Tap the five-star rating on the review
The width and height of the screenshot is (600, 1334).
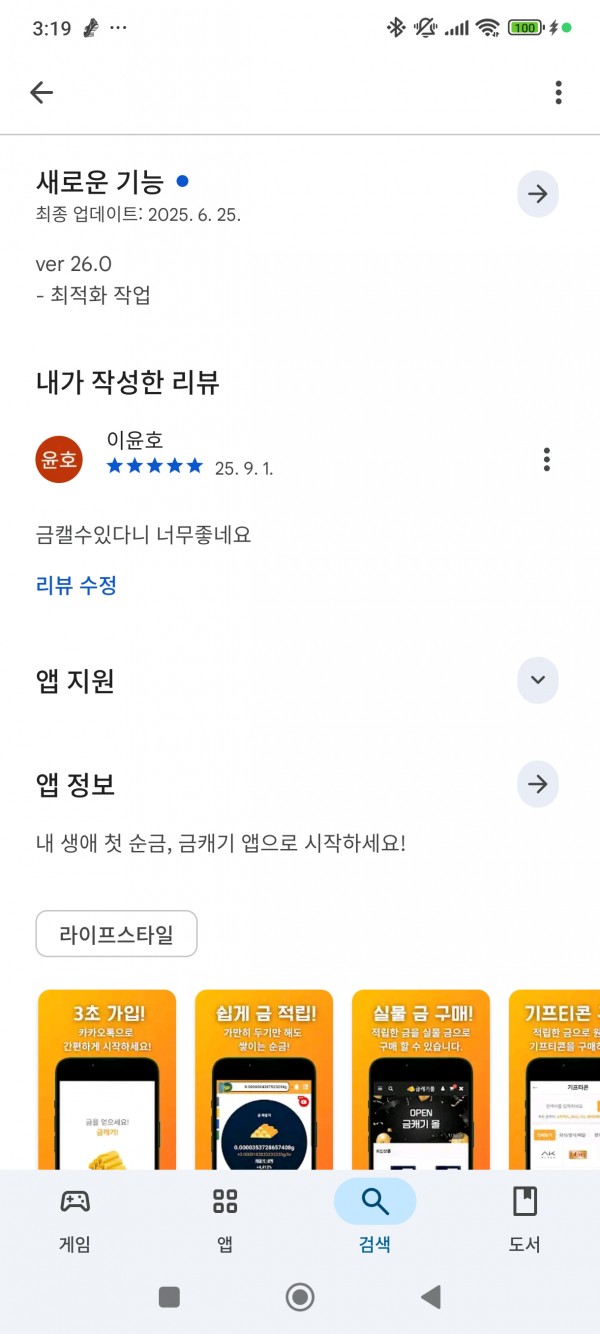pyautogui.click(x=154, y=466)
